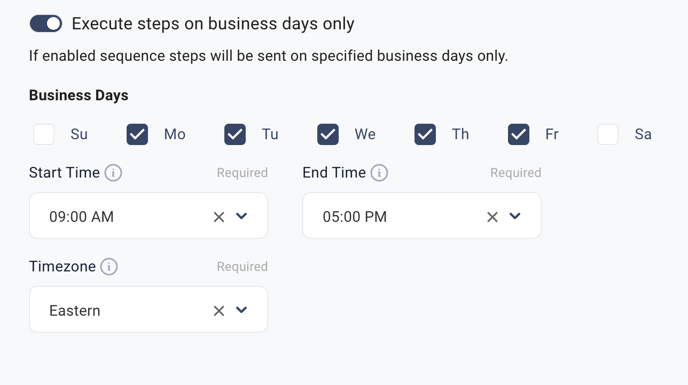Expand the End Time dropdown arrow

[515, 216]
